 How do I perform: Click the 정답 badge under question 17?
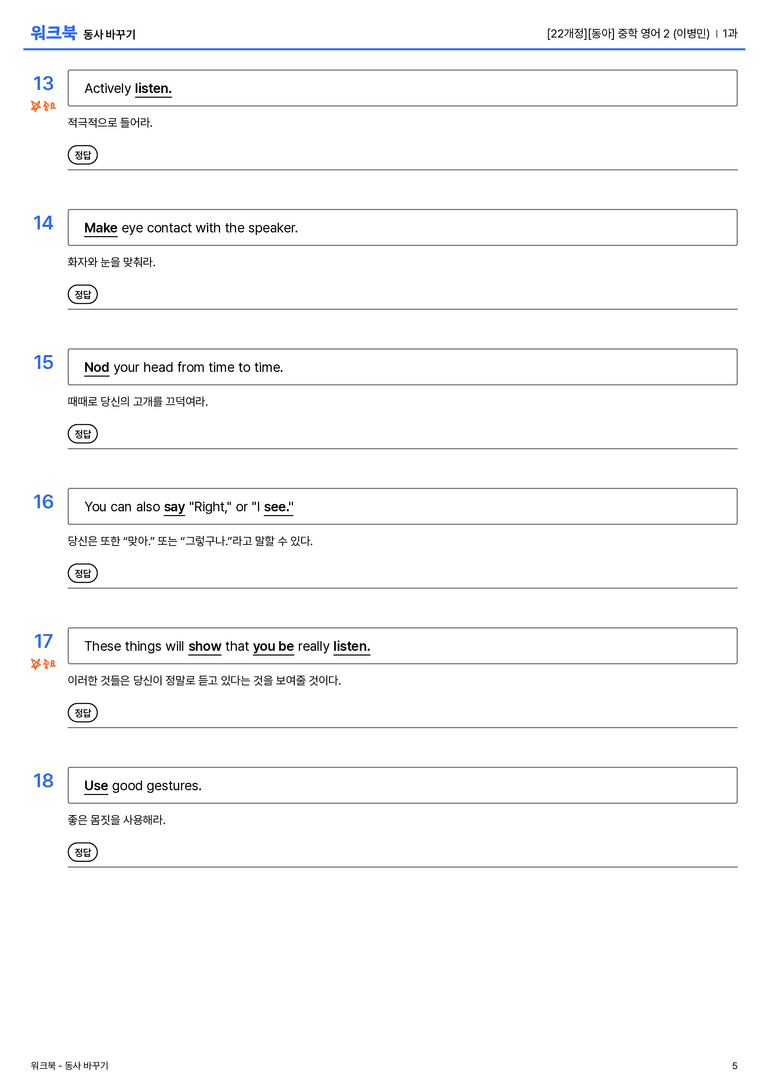pos(82,713)
